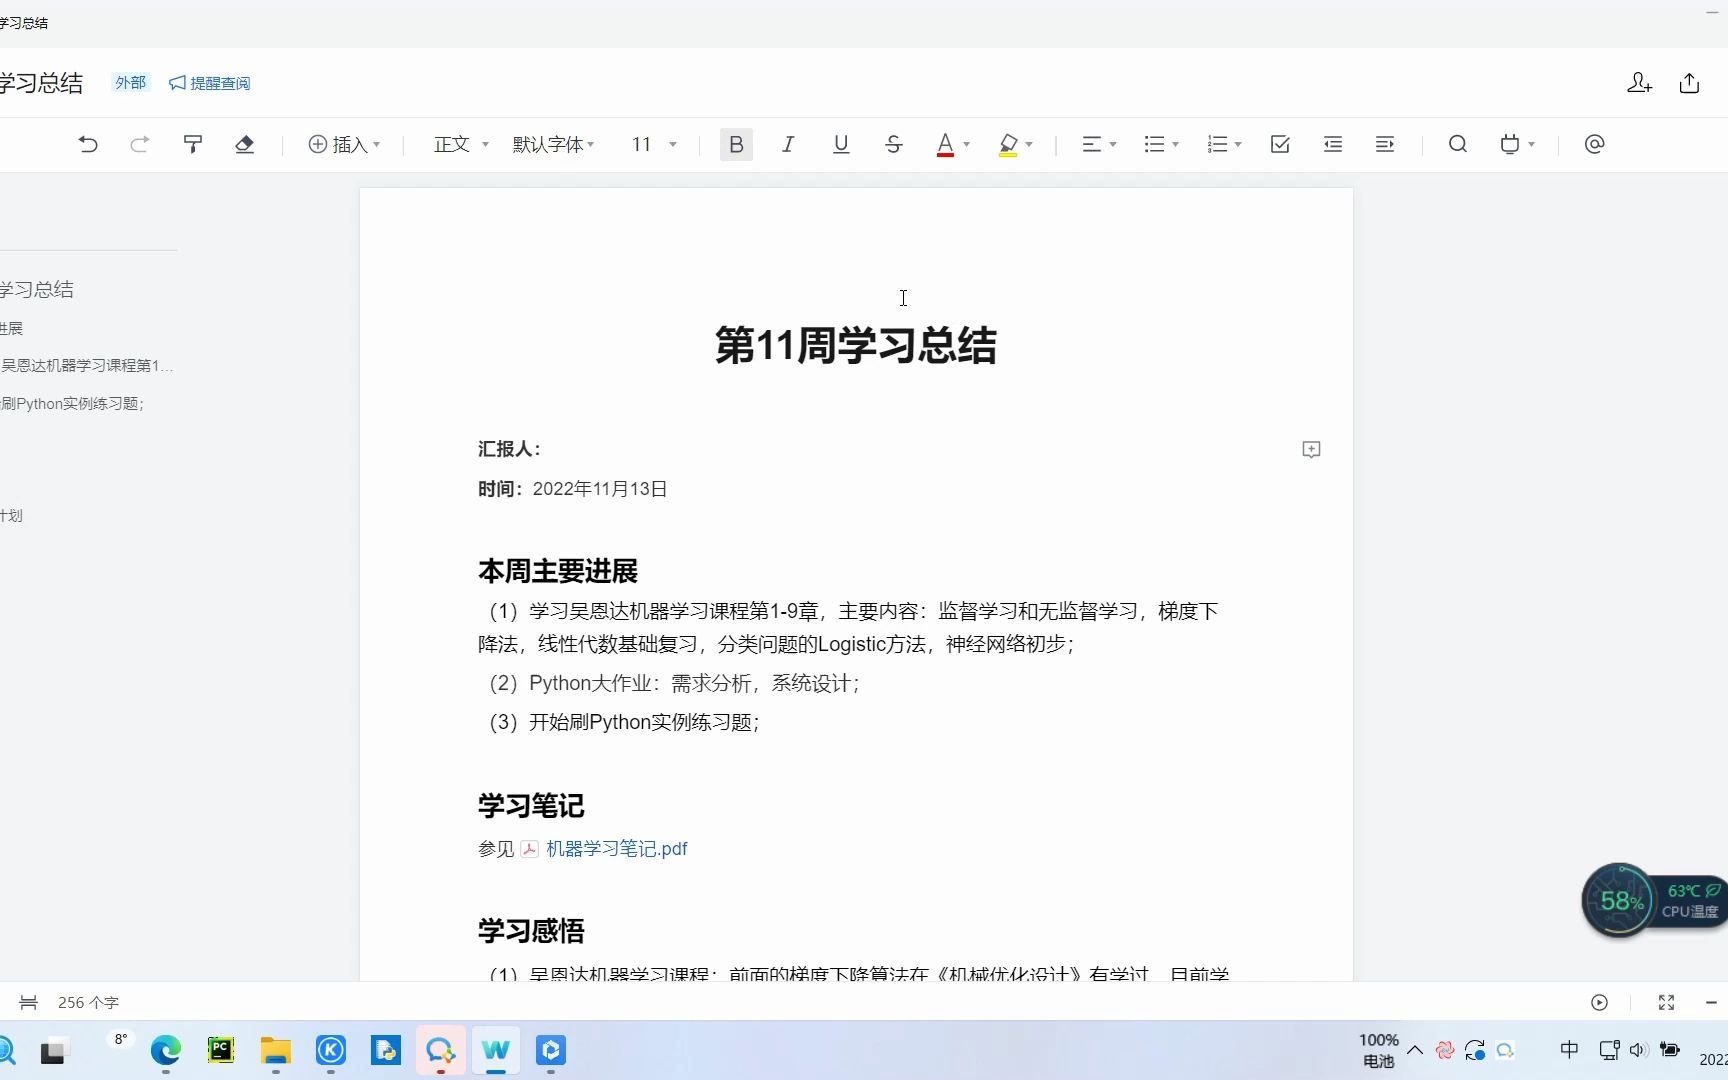
Task: Show hidden system tray icons
Action: click(1415, 1050)
